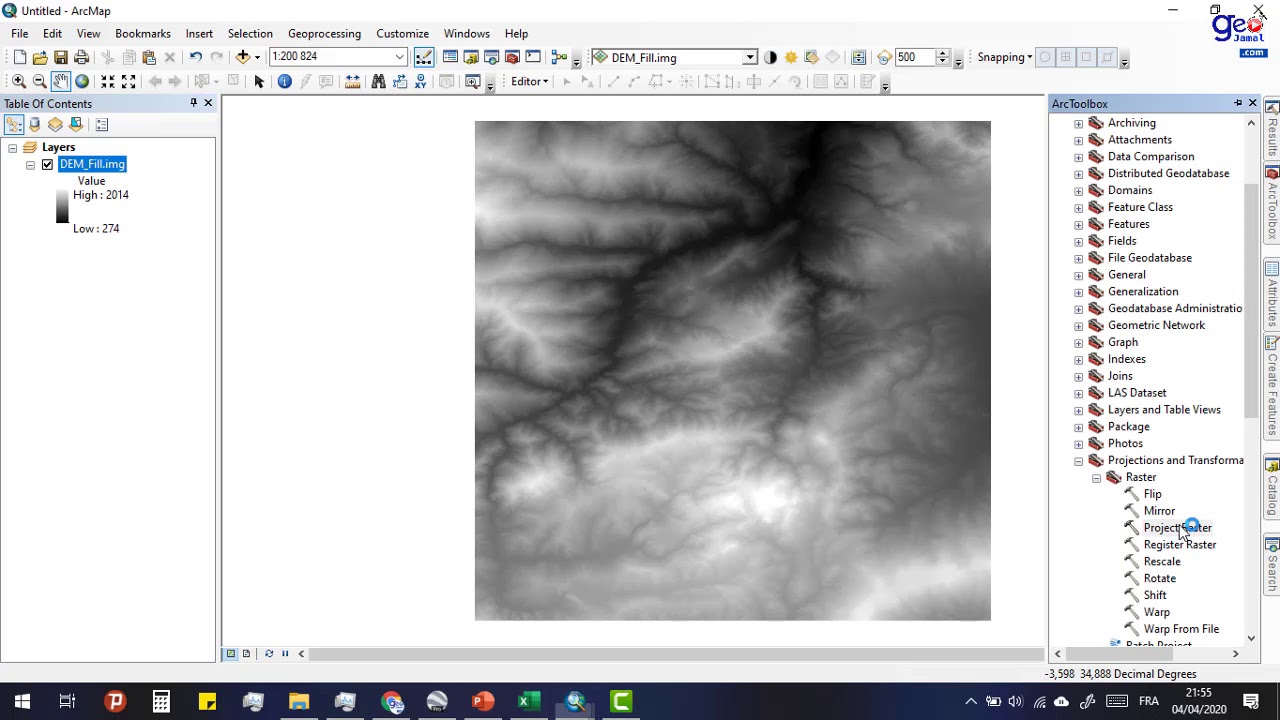Viewport: 1280px width, 720px height.
Task: Zoom to the Full Extent globe
Action: click(82, 81)
